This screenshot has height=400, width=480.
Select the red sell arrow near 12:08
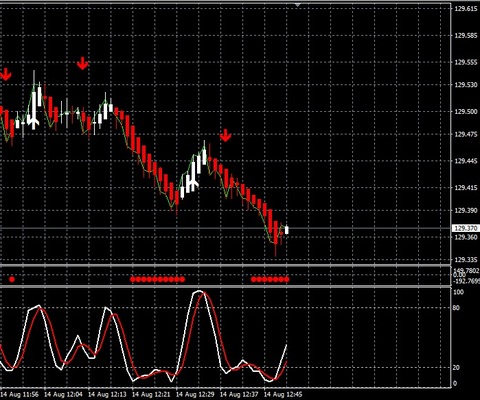pyautogui.click(x=83, y=63)
